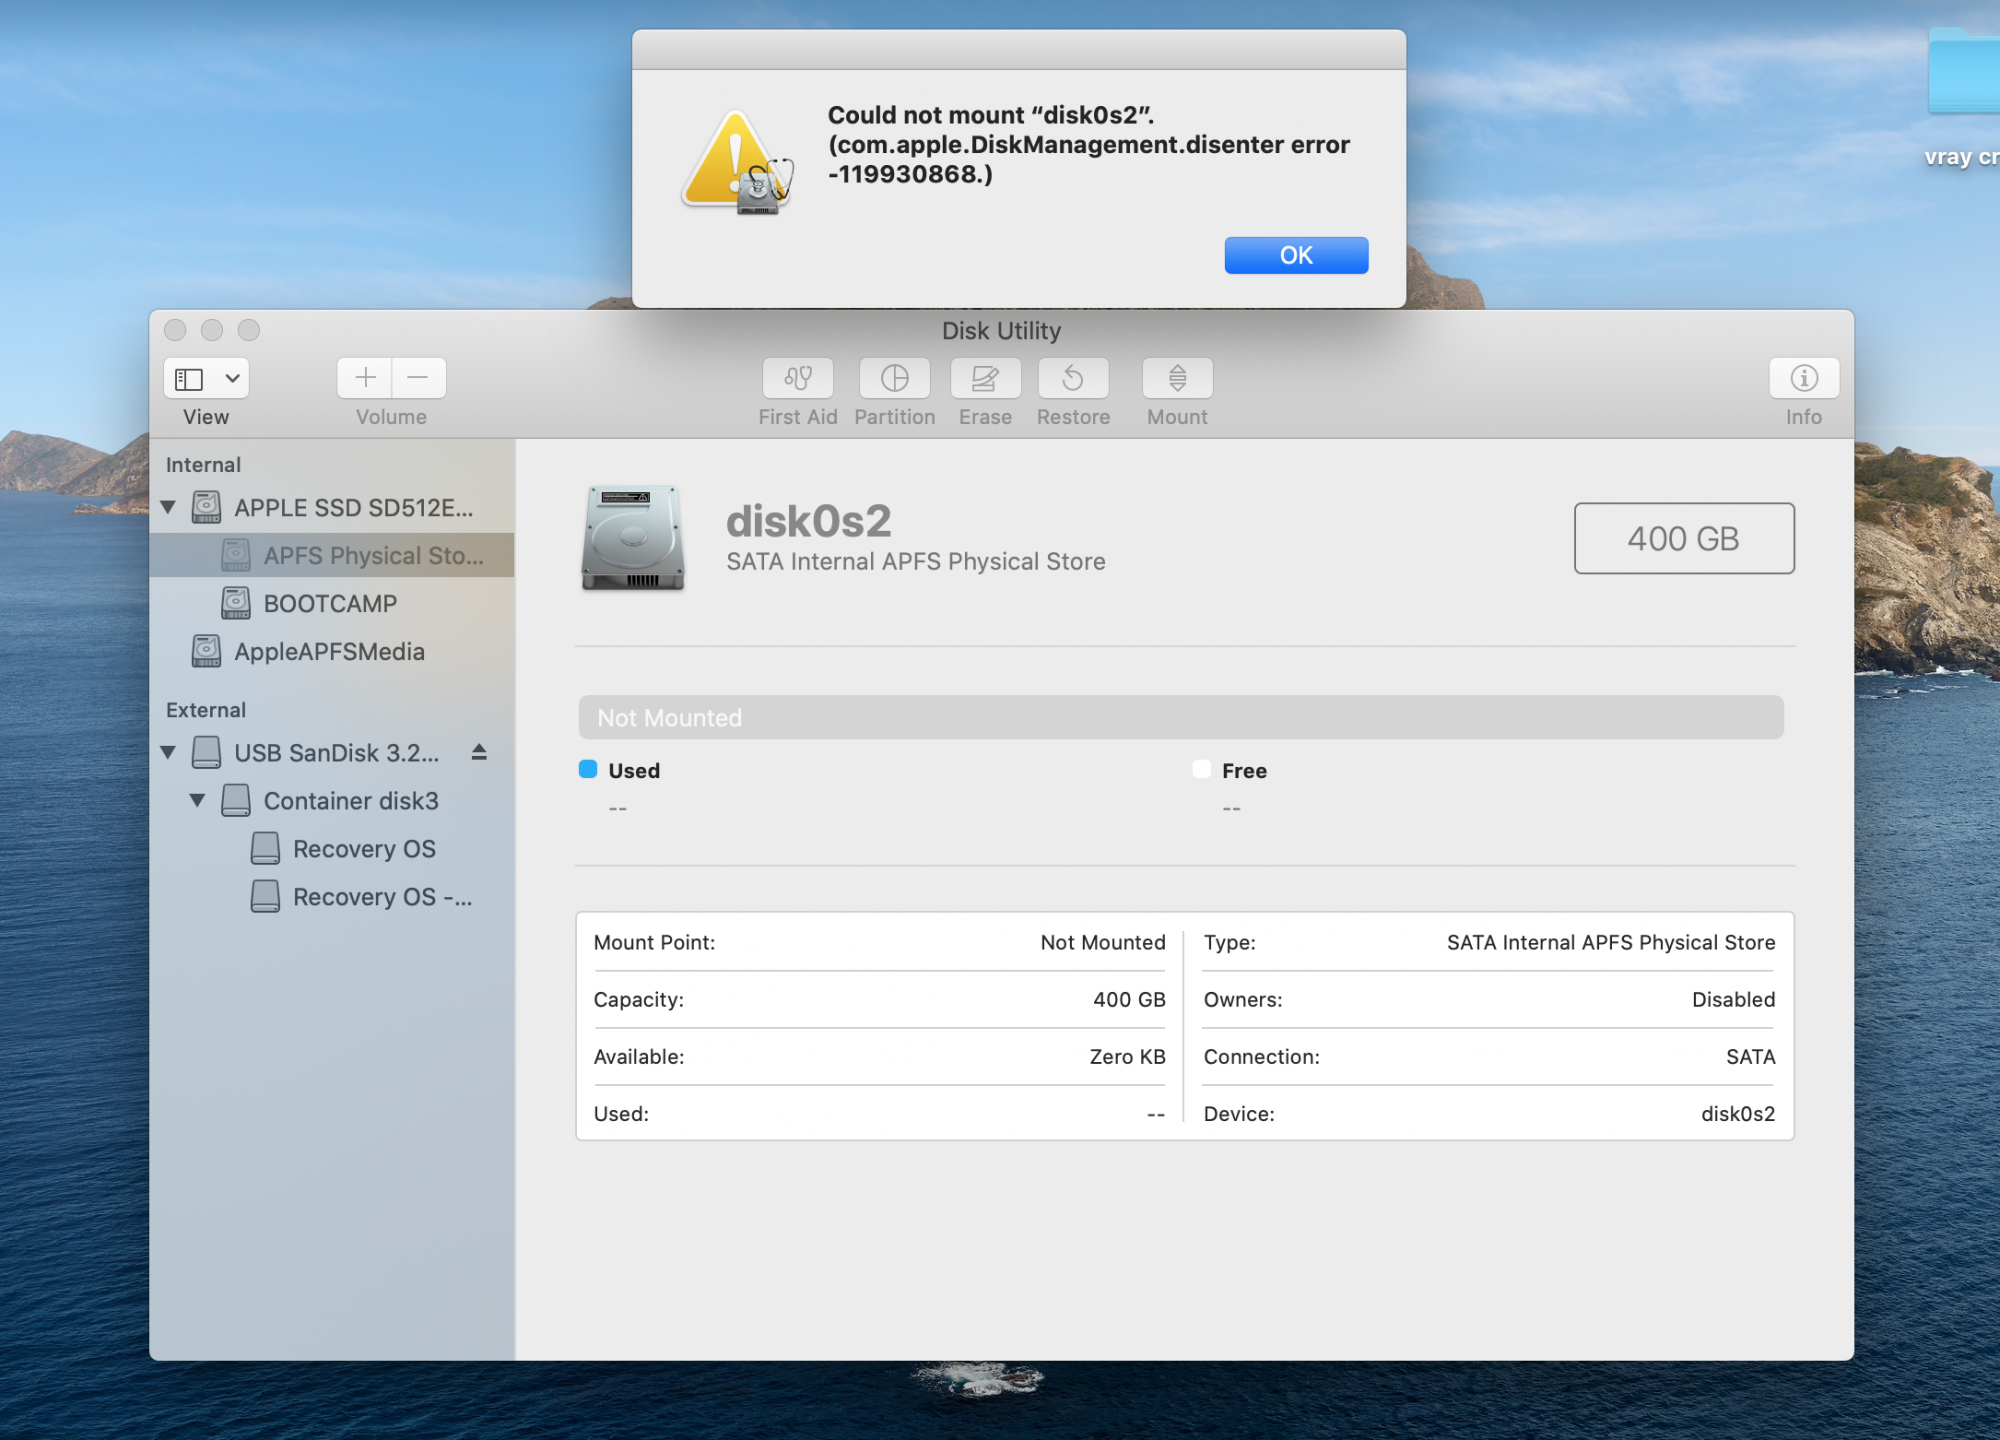
Task: Click the disk0s2 drive image
Action: (633, 538)
